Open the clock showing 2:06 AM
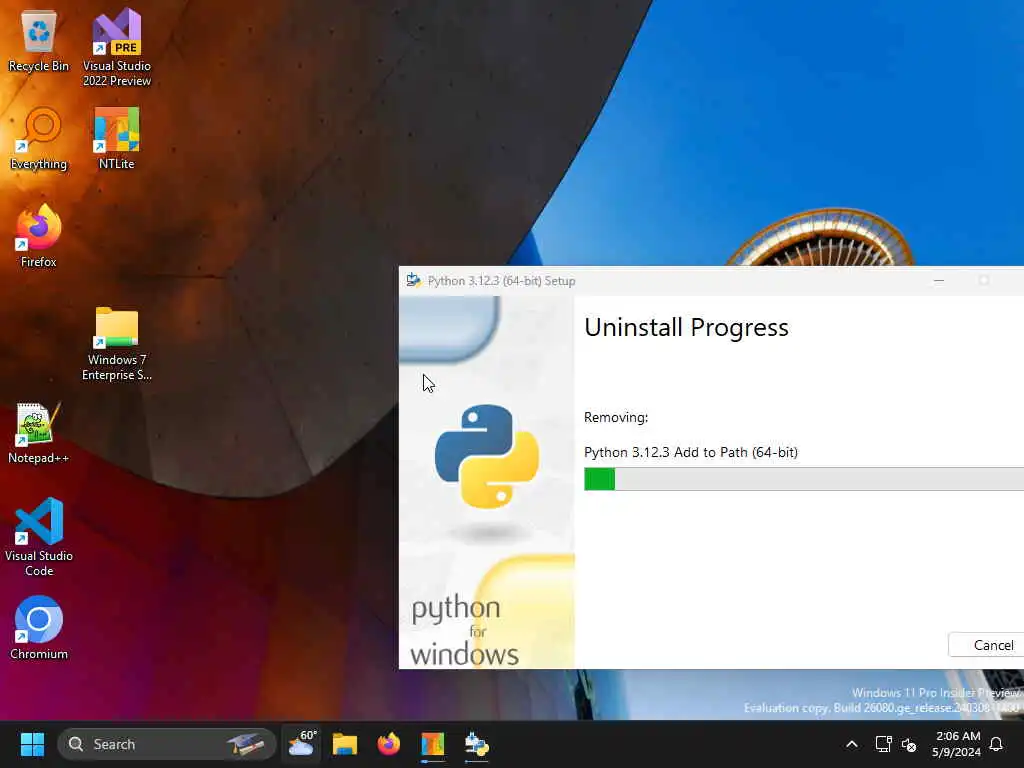 point(957,744)
